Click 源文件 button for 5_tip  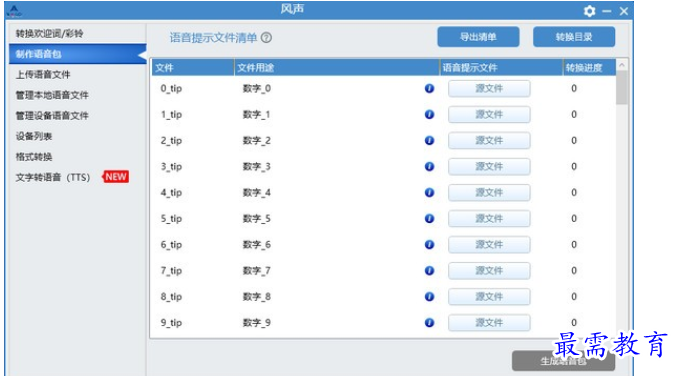click(489, 219)
